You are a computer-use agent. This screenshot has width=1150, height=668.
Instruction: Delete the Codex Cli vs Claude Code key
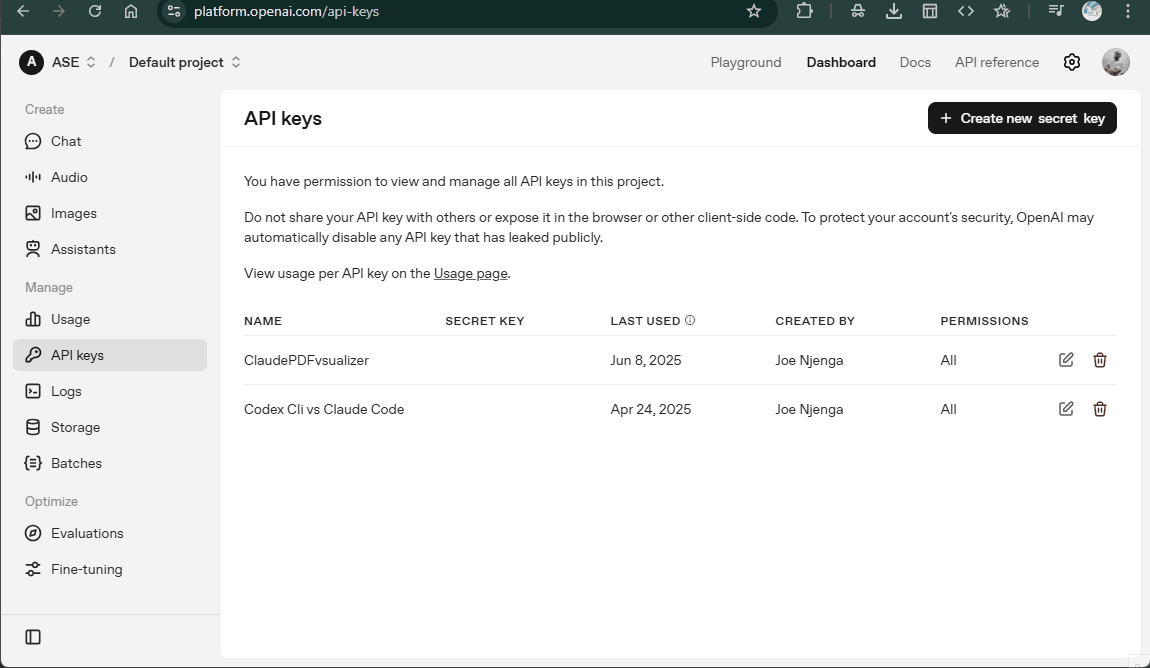click(1099, 409)
